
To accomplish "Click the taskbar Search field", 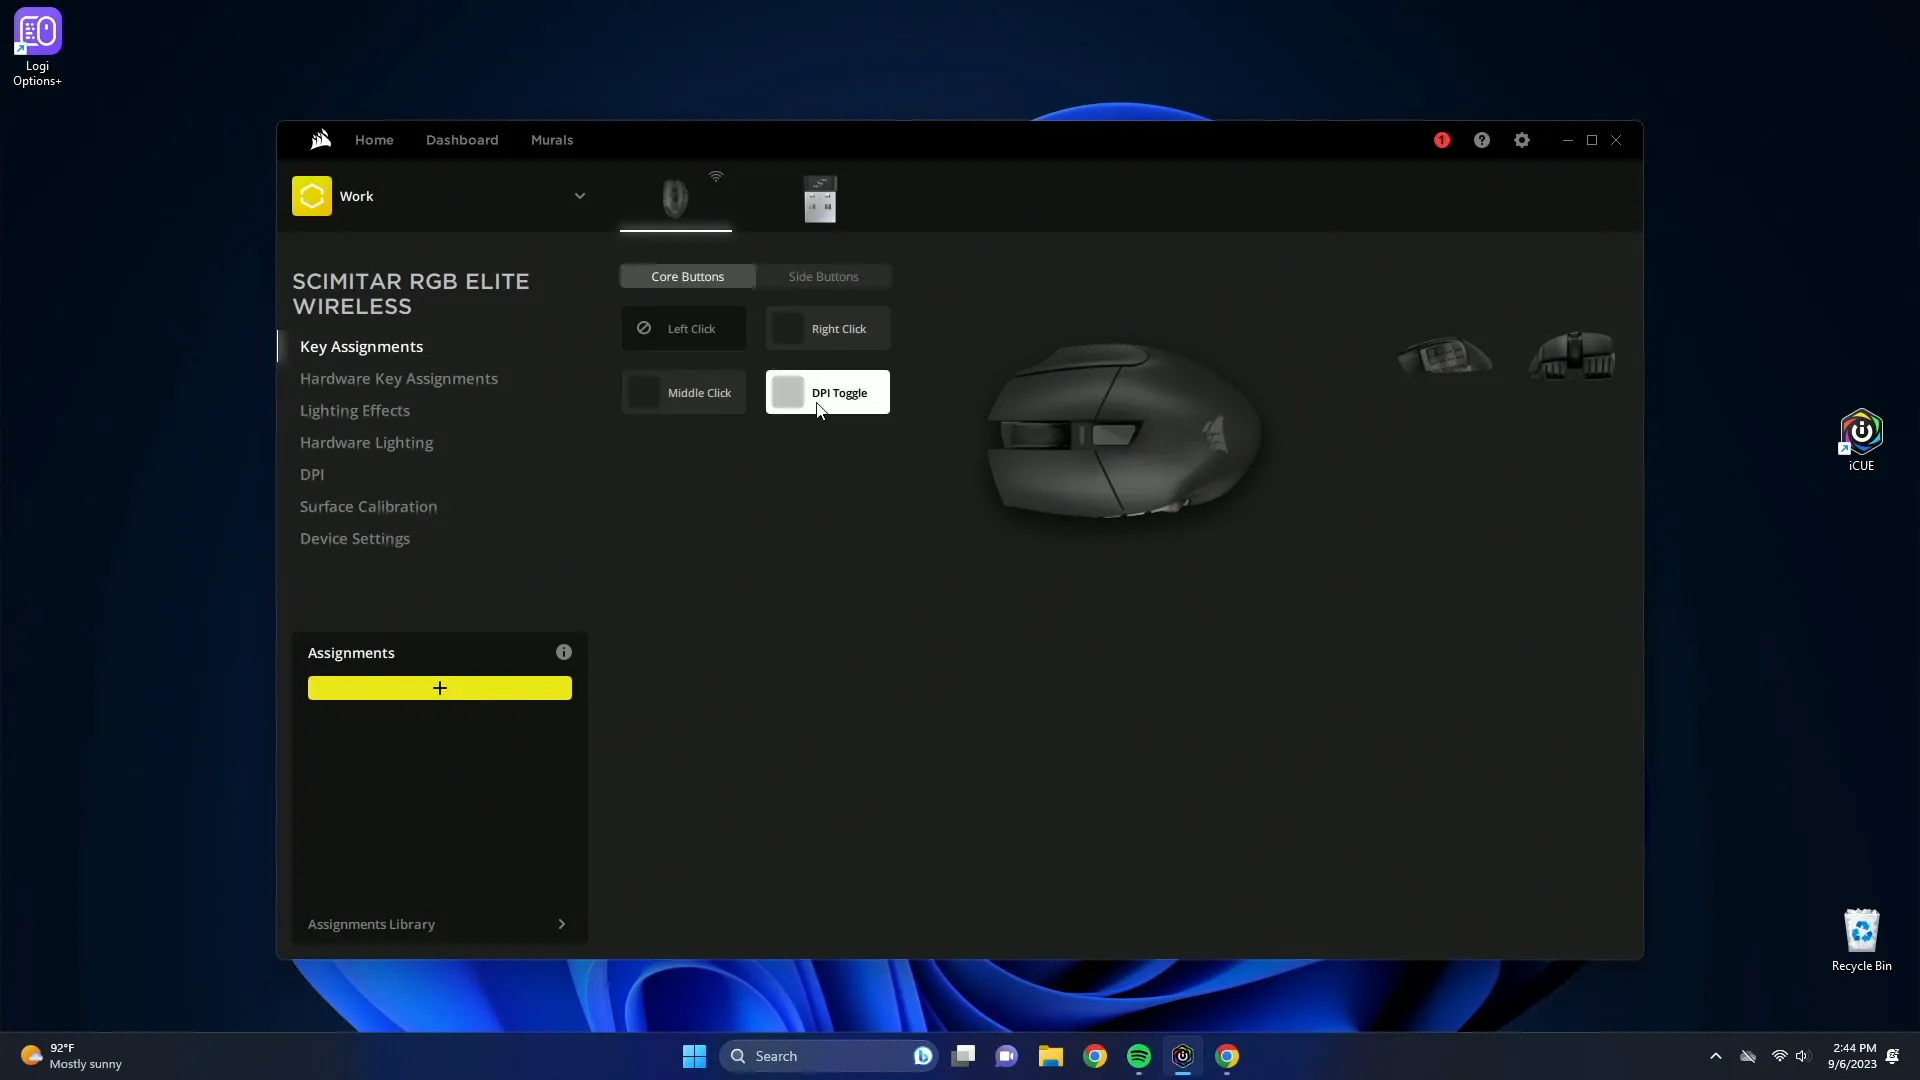I will (x=828, y=1056).
